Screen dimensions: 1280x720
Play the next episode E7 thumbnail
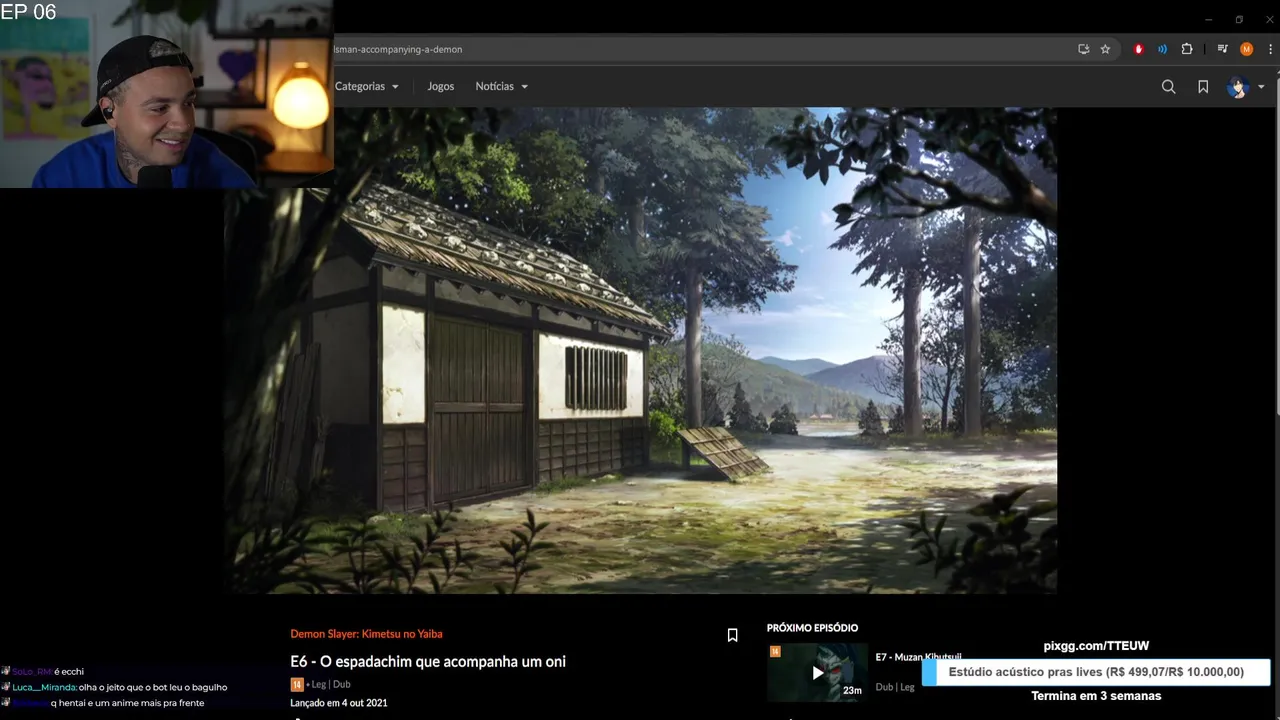(x=817, y=672)
